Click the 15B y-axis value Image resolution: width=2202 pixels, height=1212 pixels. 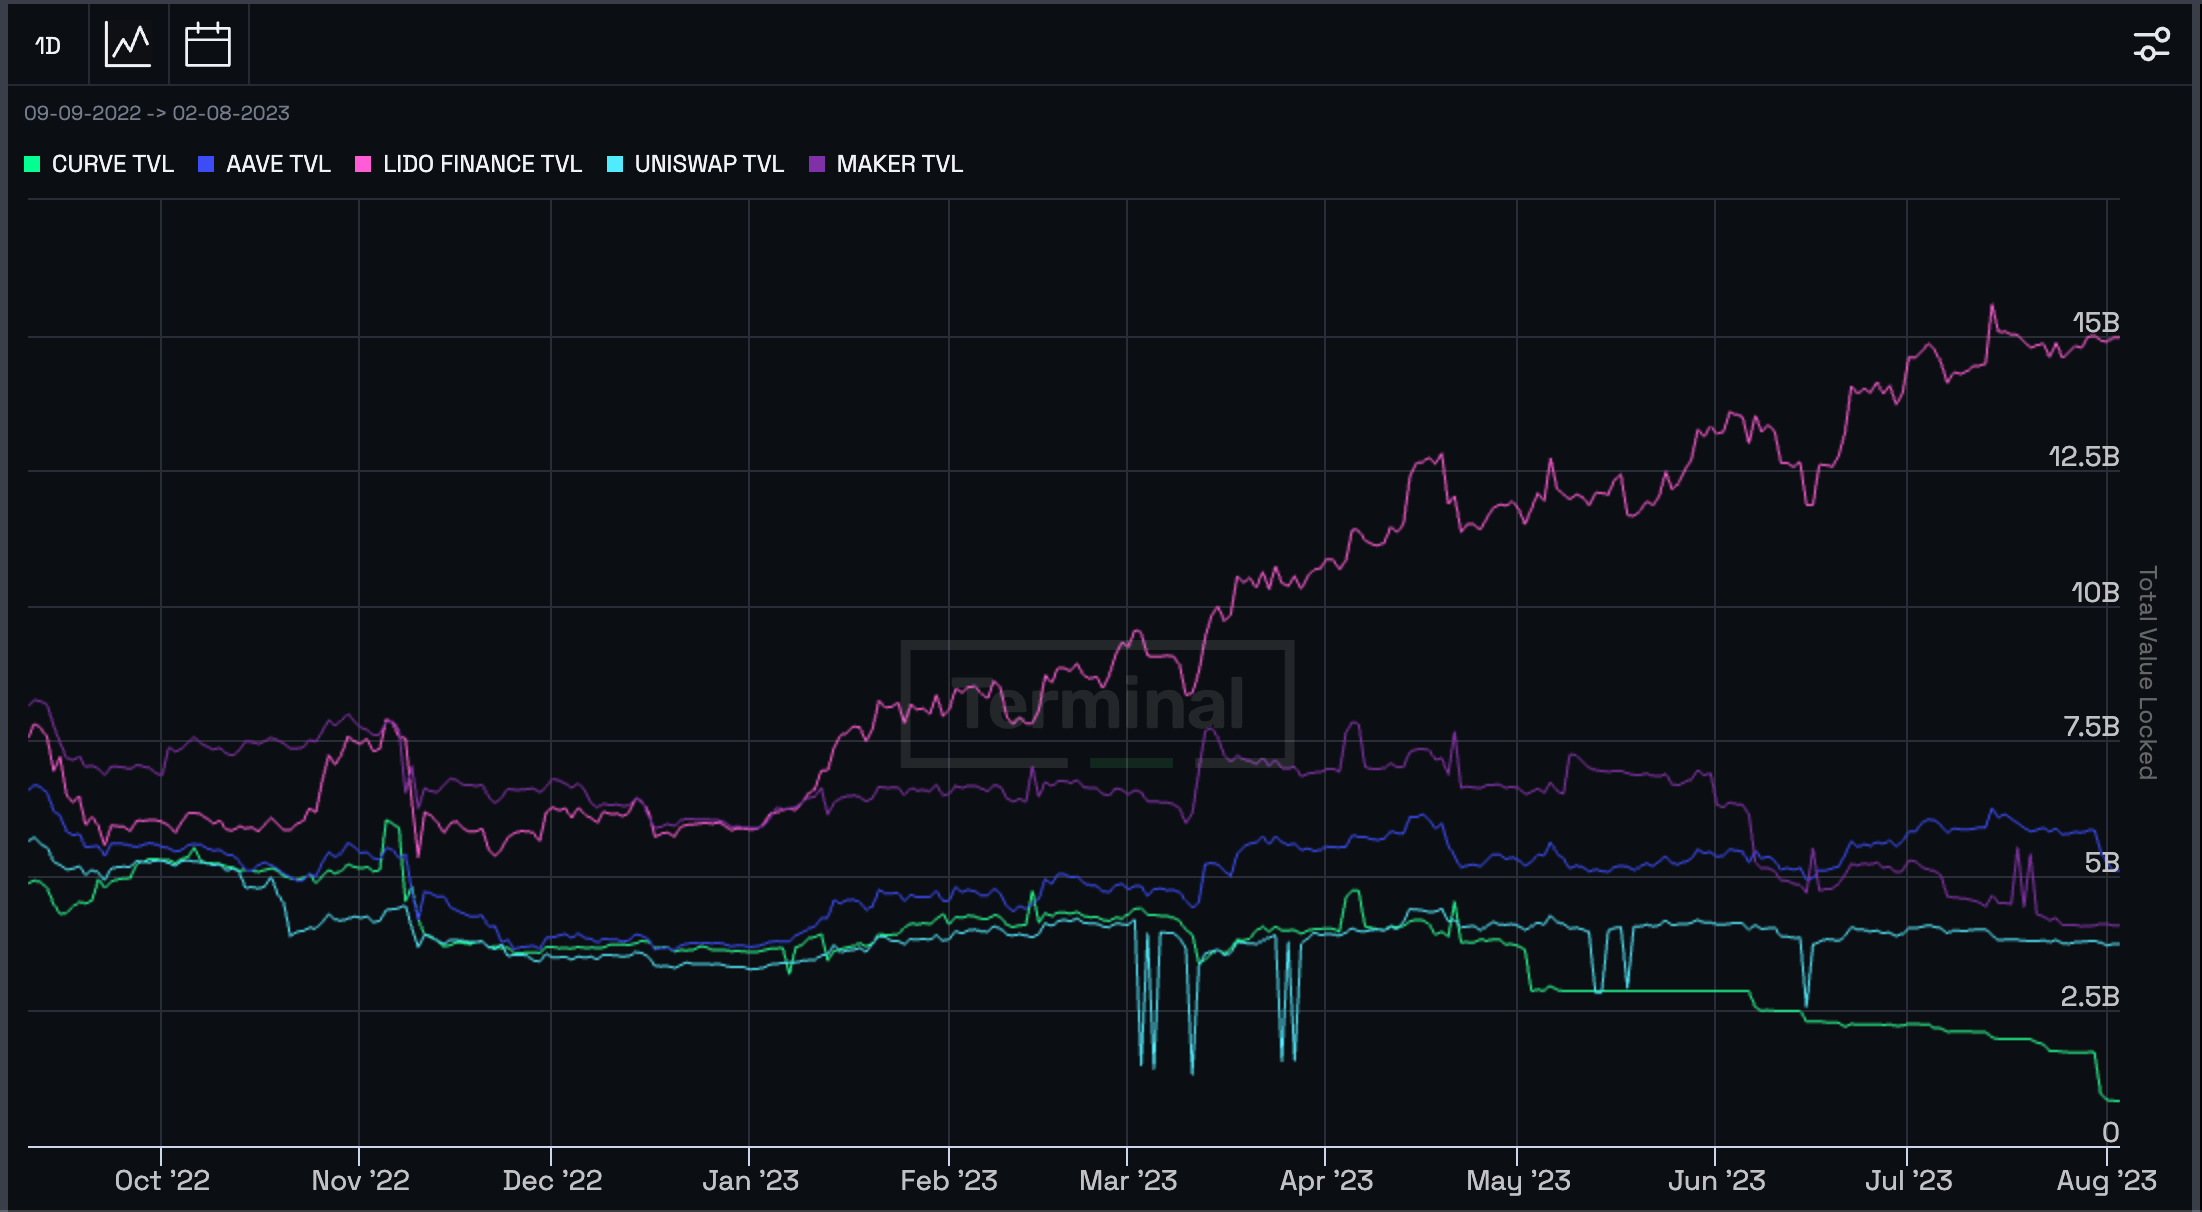coord(2095,323)
